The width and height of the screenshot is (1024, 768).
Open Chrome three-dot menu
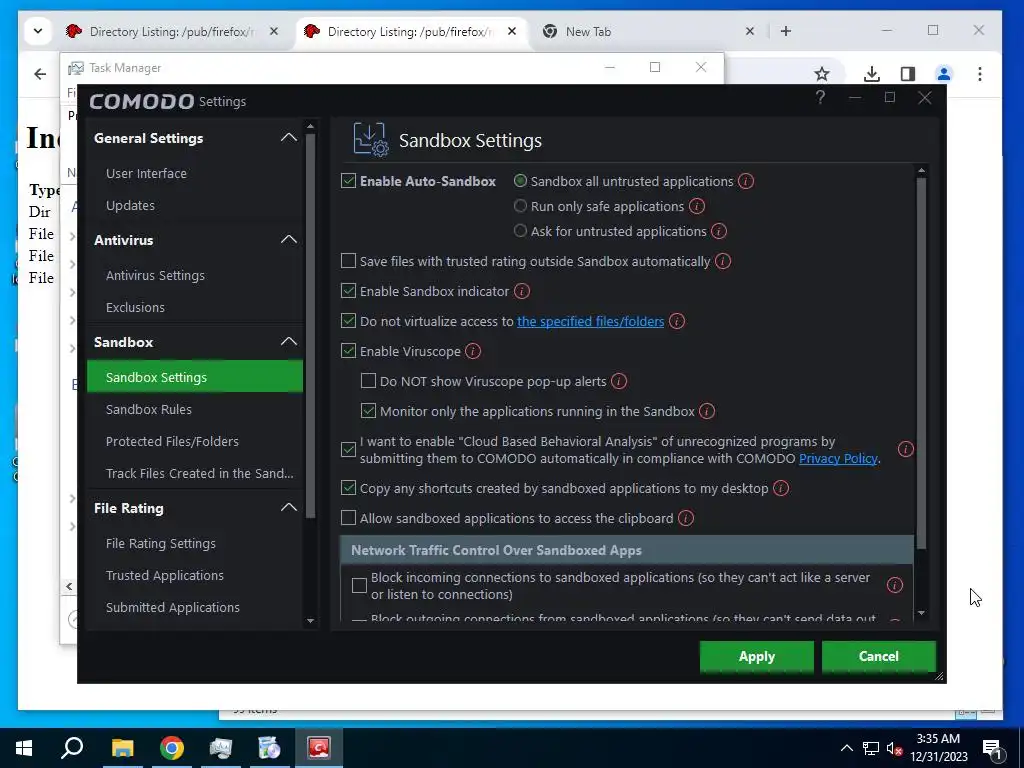tap(980, 74)
